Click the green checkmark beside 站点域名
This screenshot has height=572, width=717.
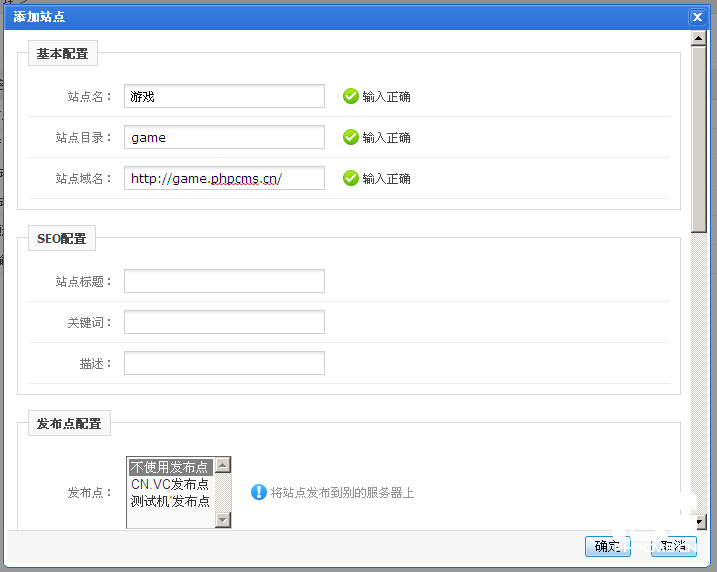350,178
